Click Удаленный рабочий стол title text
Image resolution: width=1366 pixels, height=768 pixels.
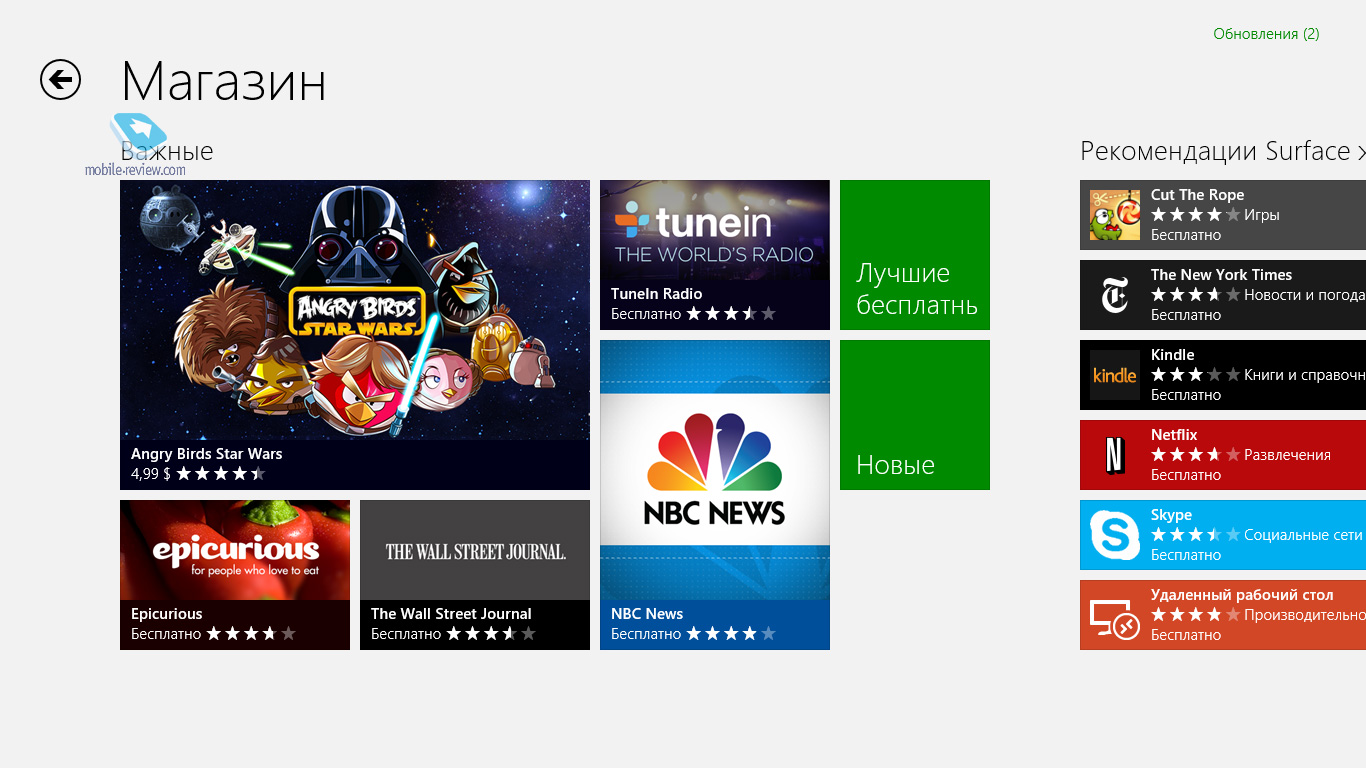(x=1242, y=595)
